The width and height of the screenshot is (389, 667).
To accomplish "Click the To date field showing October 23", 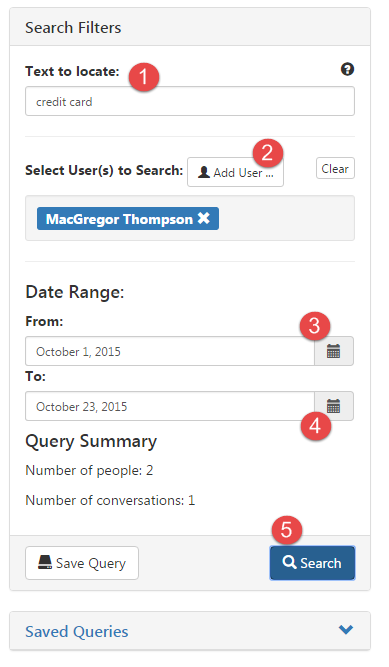I will 170,406.
